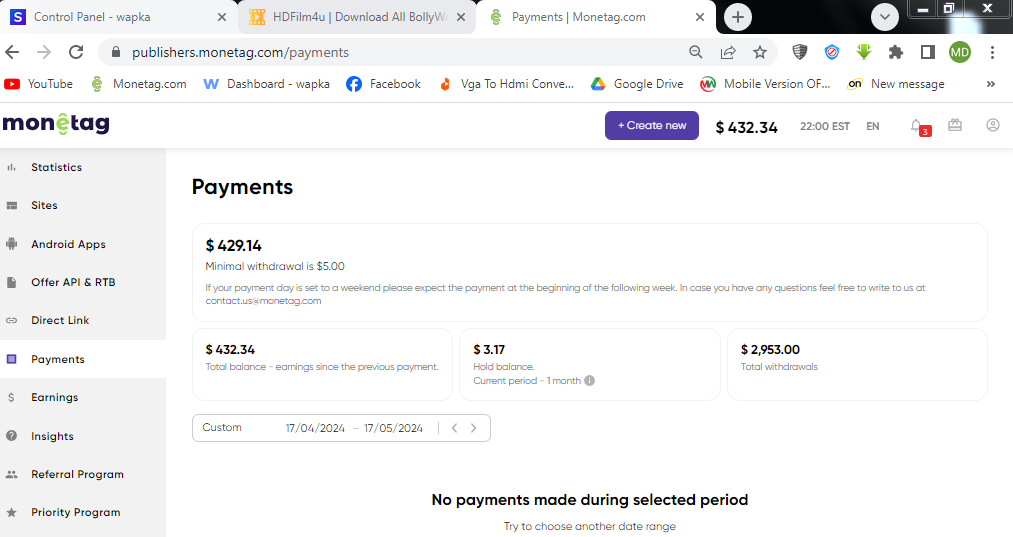
Task: Share this page using the share icon
Action: point(728,52)
